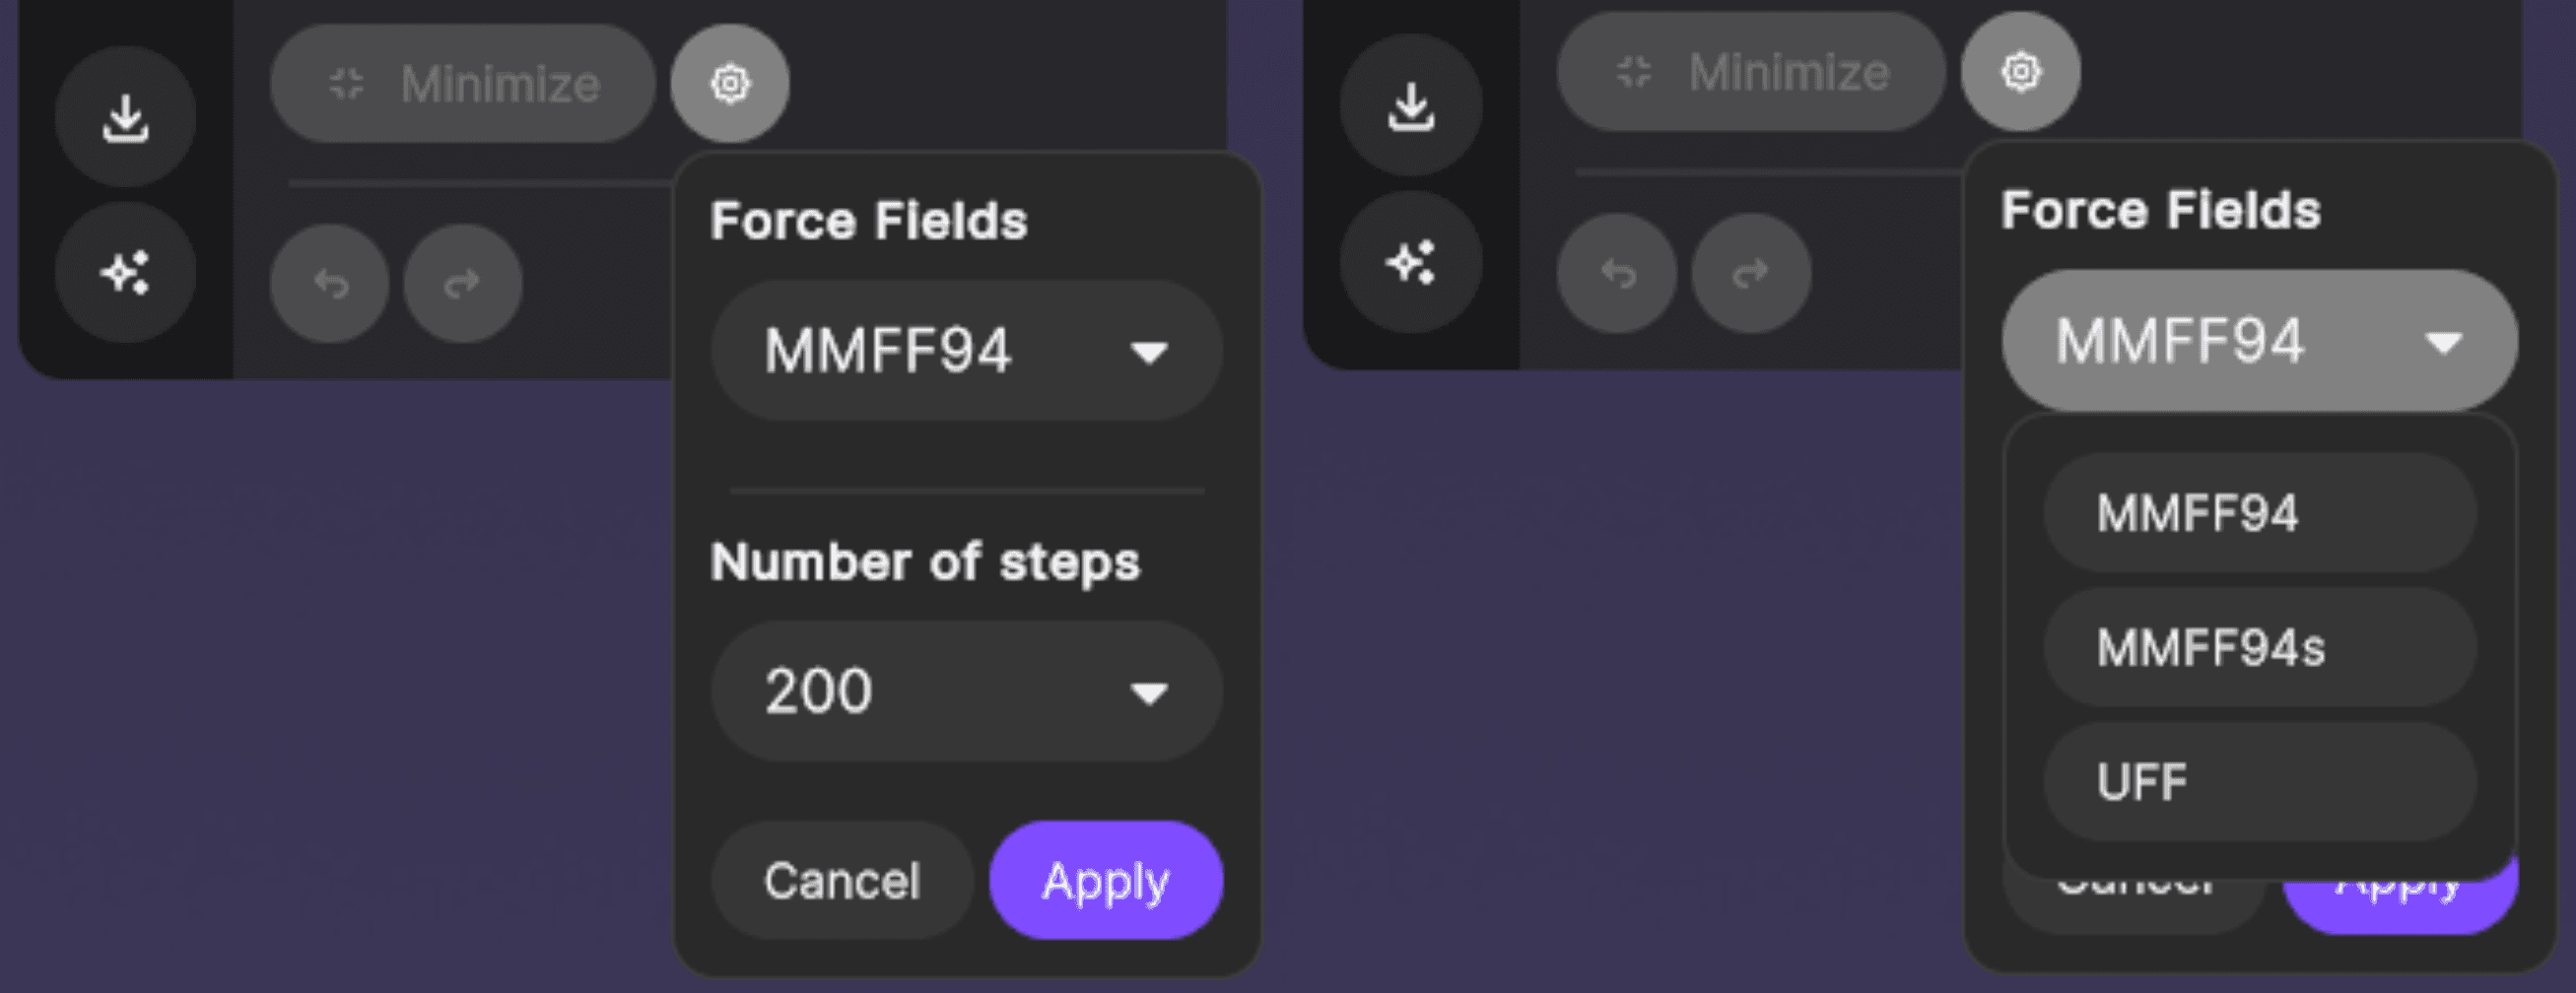Click the gear icon above the expanded force field list

pos(2020,72)
